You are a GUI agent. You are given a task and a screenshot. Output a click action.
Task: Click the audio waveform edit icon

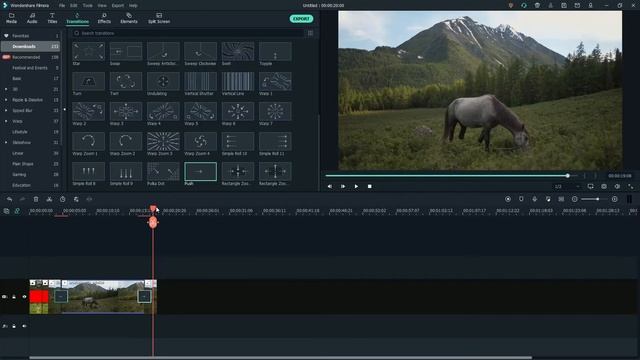pos(89,199)
